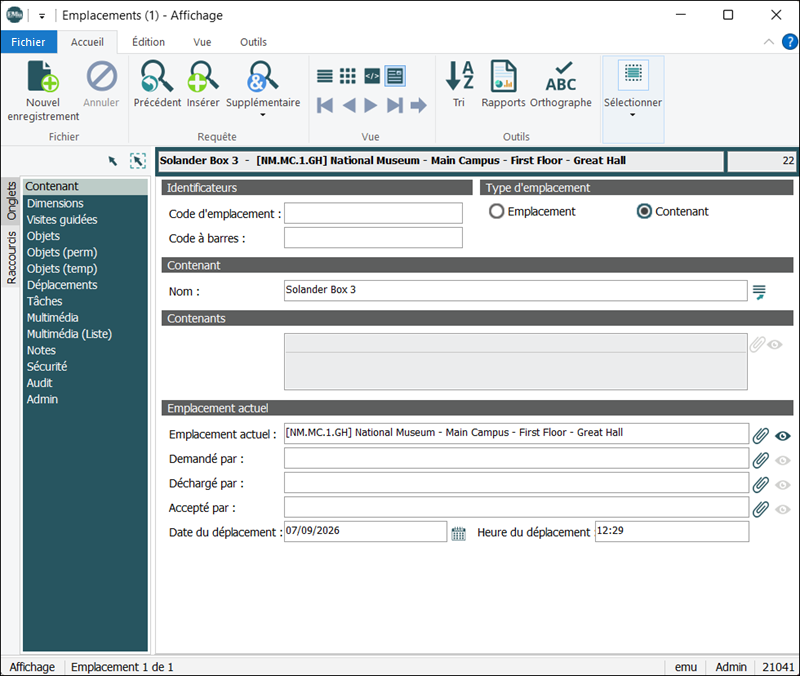
Task: Click the Heure du déplacement field
Action: 671,531
